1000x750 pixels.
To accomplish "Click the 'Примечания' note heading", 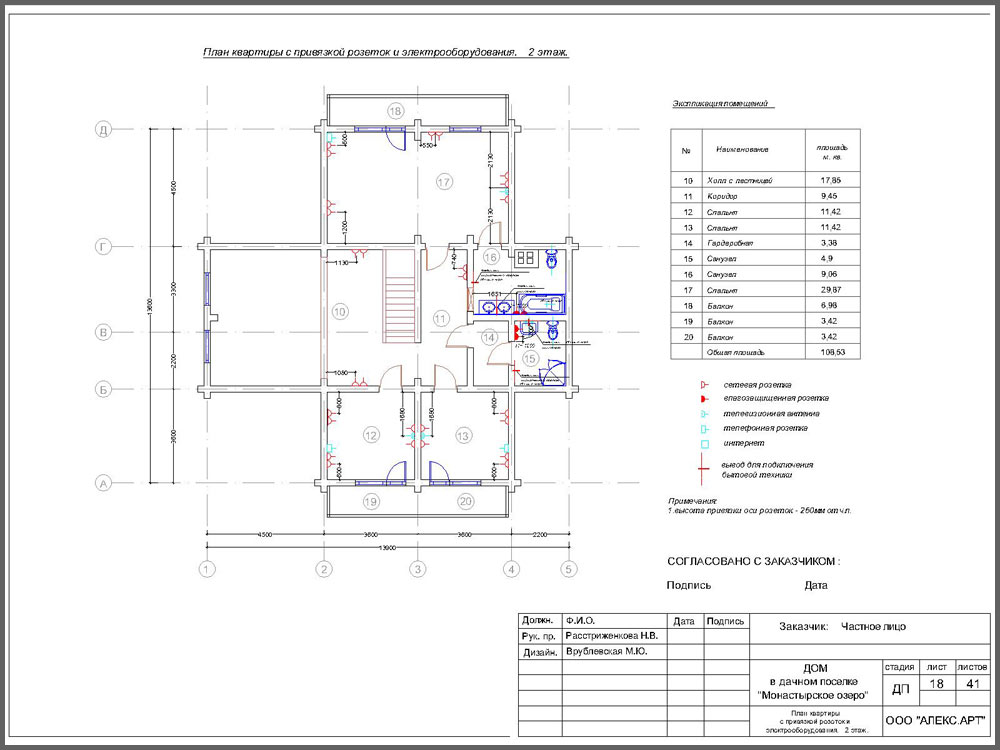I will (x=692, y=501).
